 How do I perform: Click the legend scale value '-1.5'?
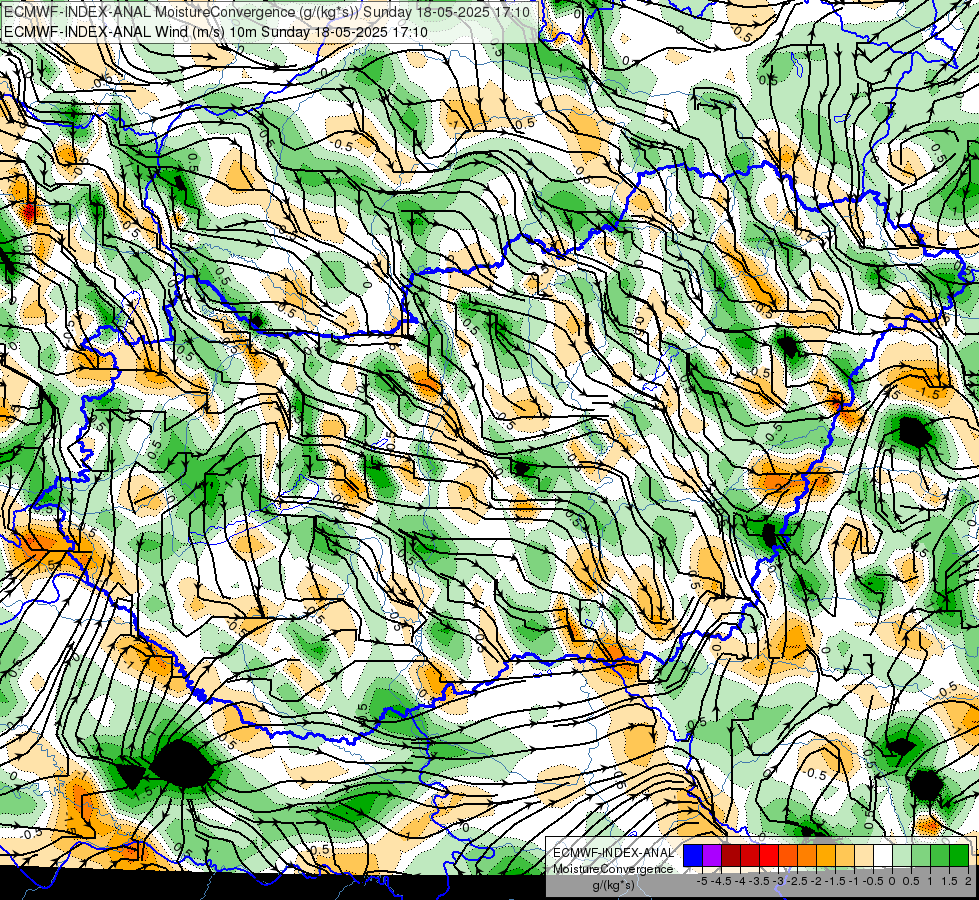tap(835, 881)
